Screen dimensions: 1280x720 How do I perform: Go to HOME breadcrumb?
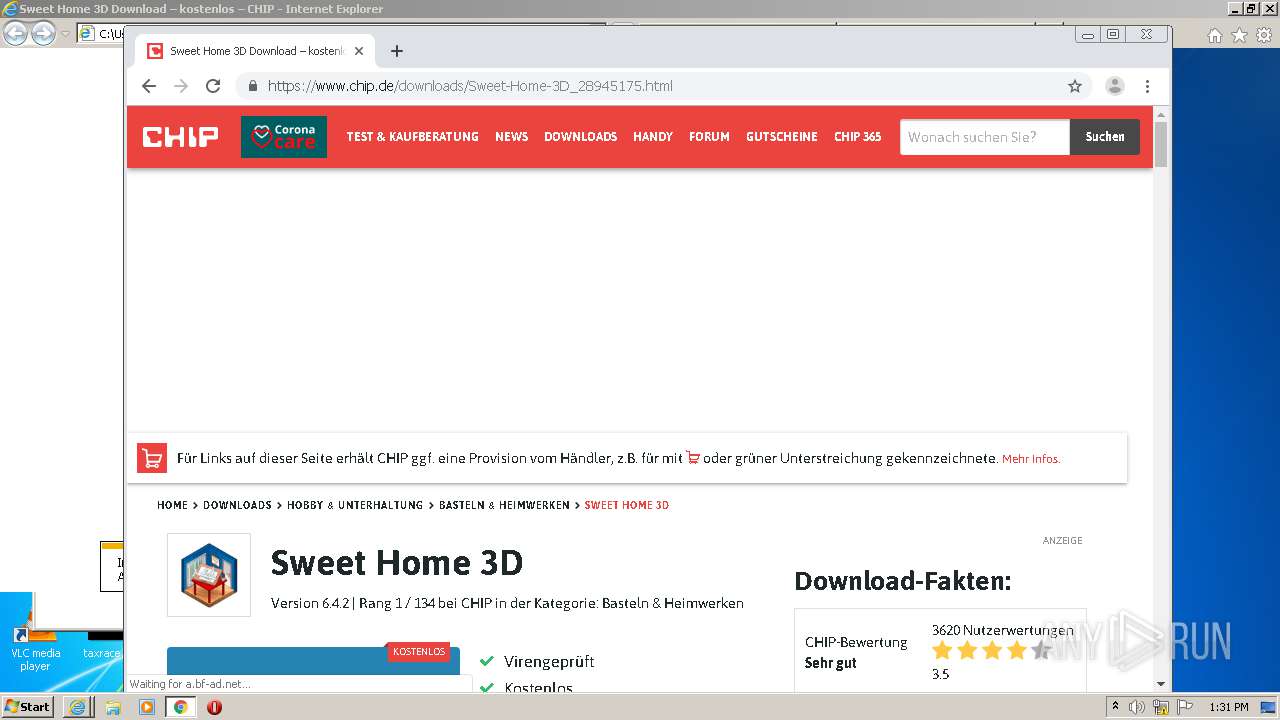pyautogui.click(x=172, y=505)
